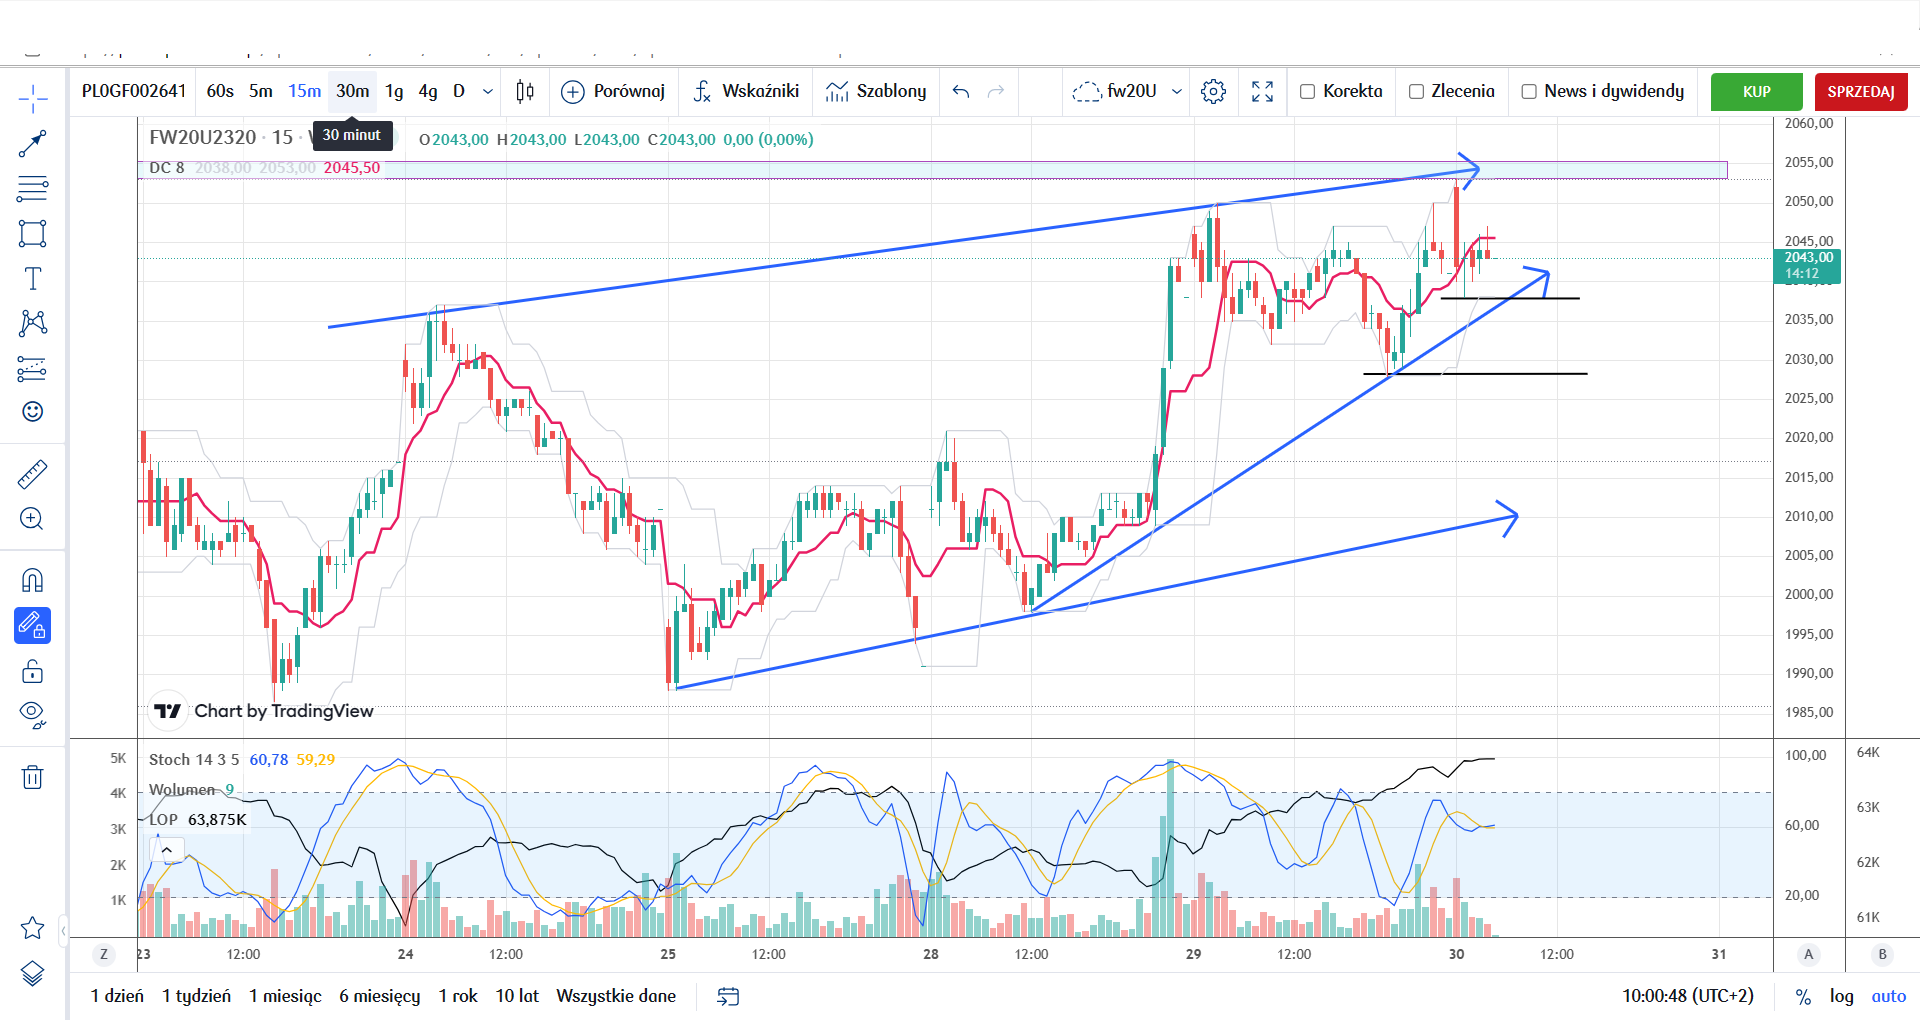Screen dimensions: 1920x1020
Task: Open the chart patterns tool
Action: [x=32, y=323]
